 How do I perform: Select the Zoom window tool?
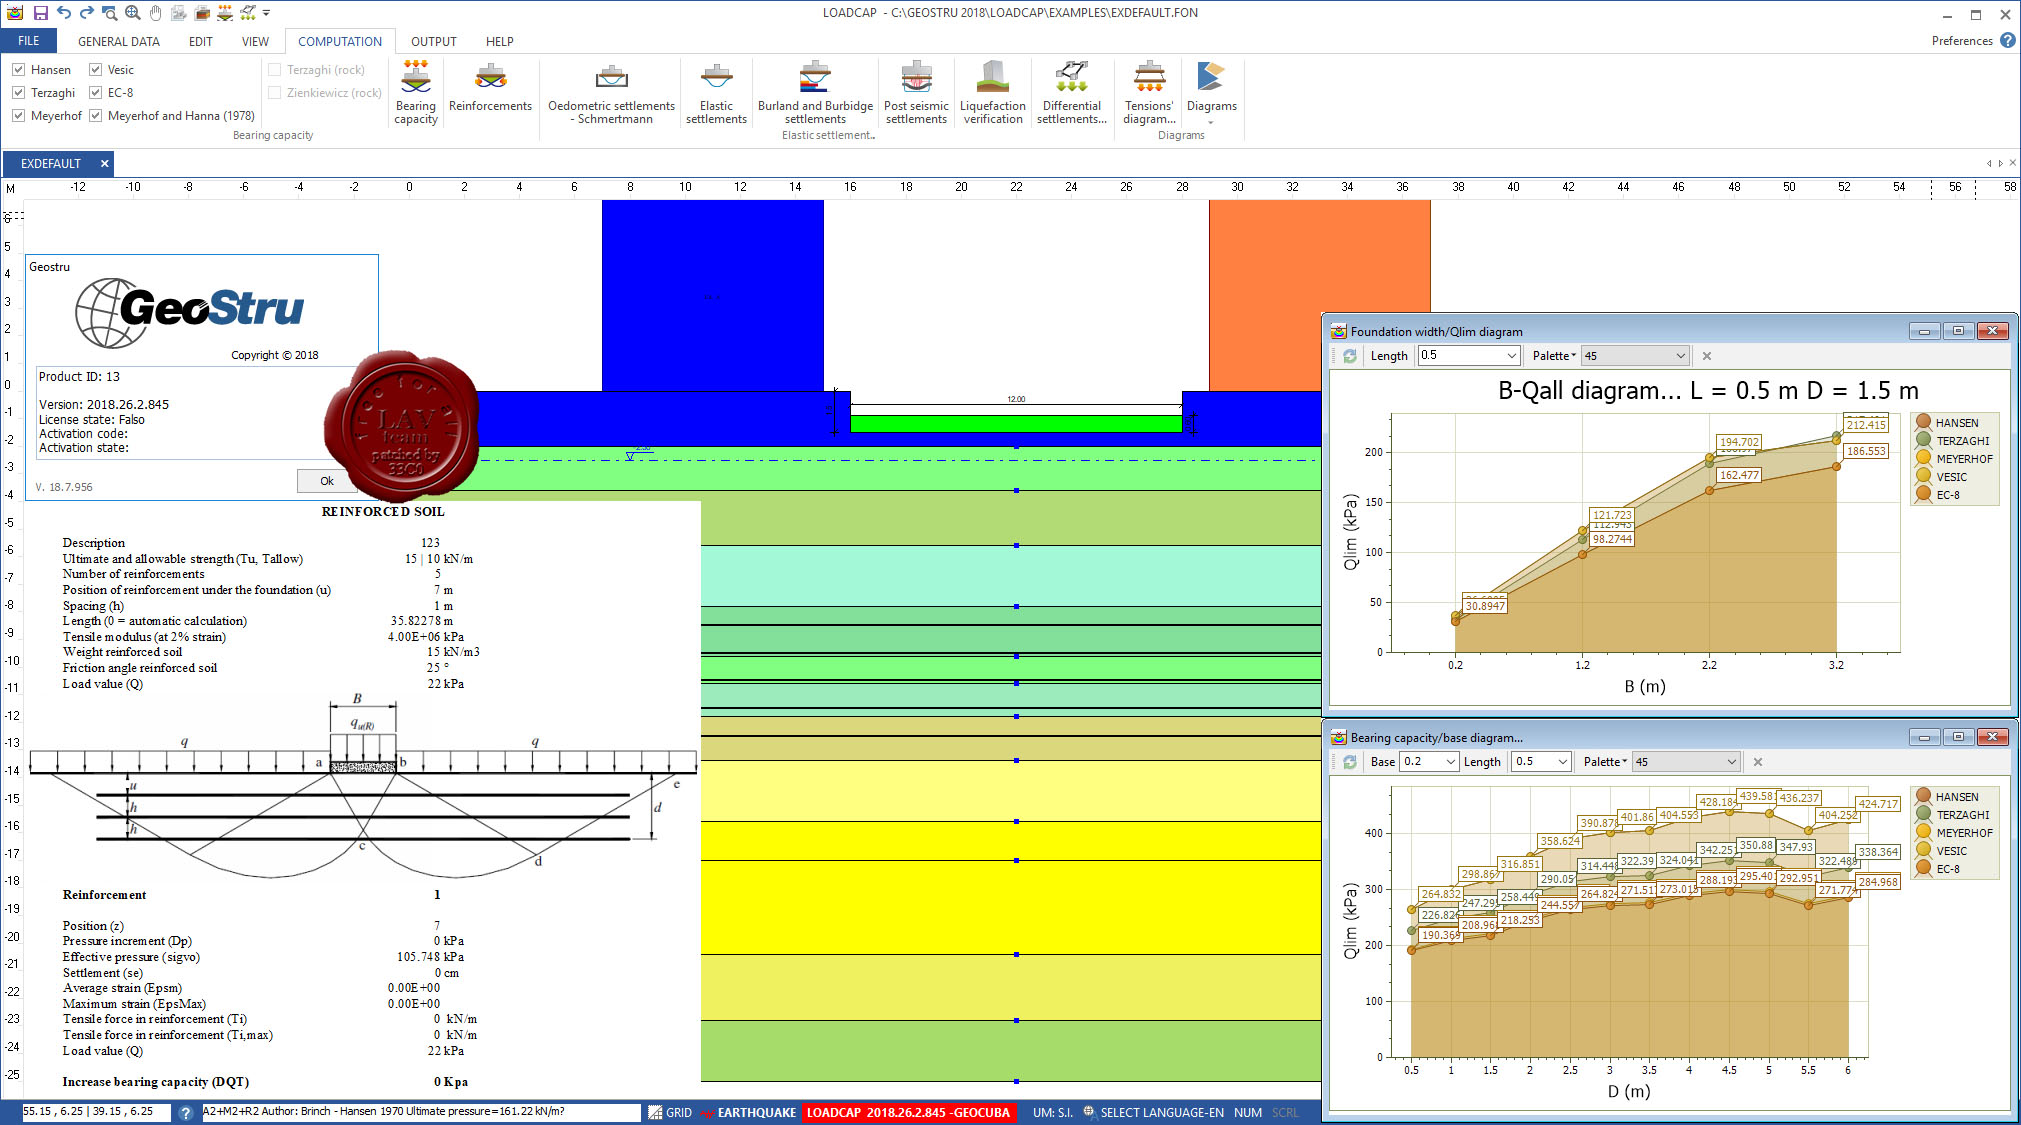109,13
